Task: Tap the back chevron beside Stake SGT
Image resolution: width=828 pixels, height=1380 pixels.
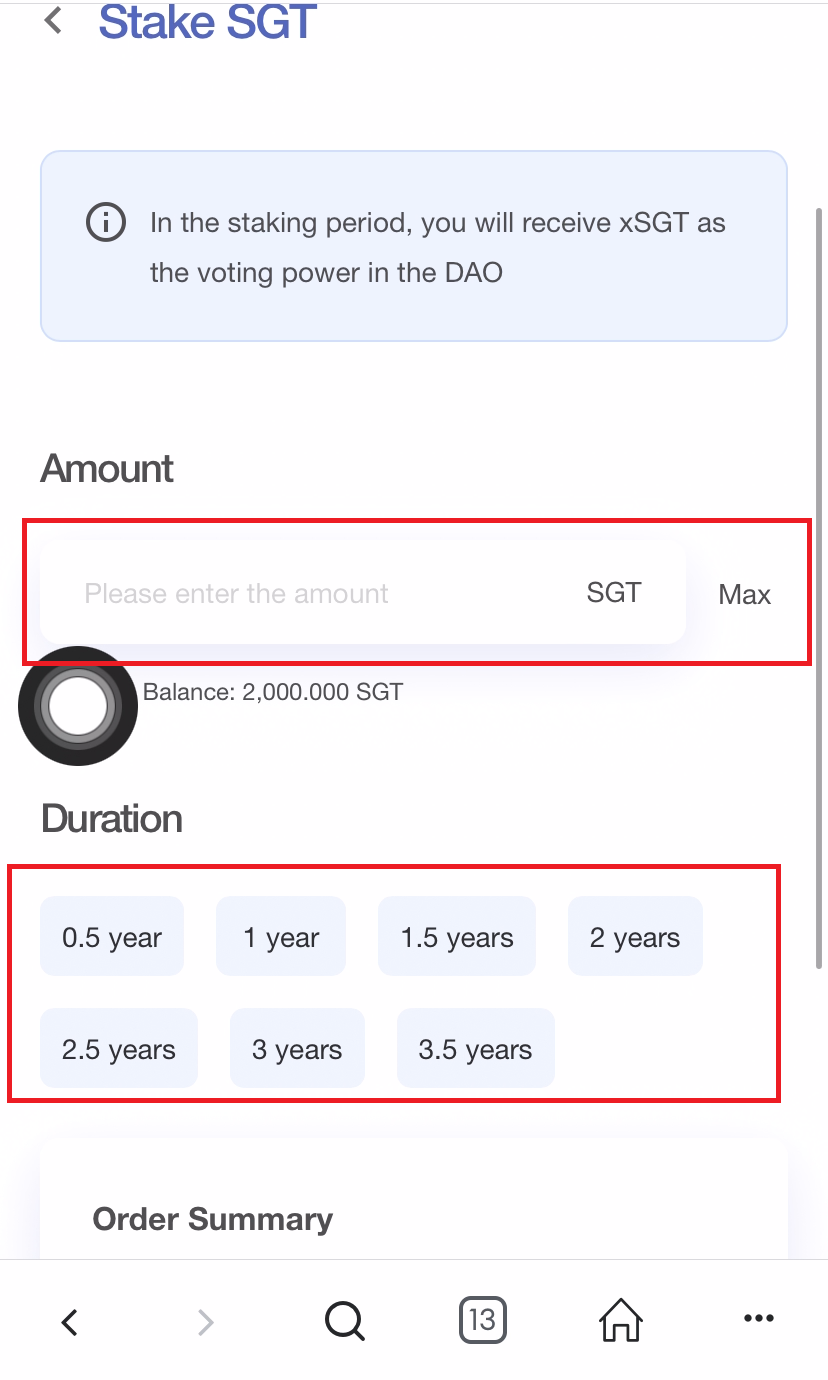Action: click(54, 20)
